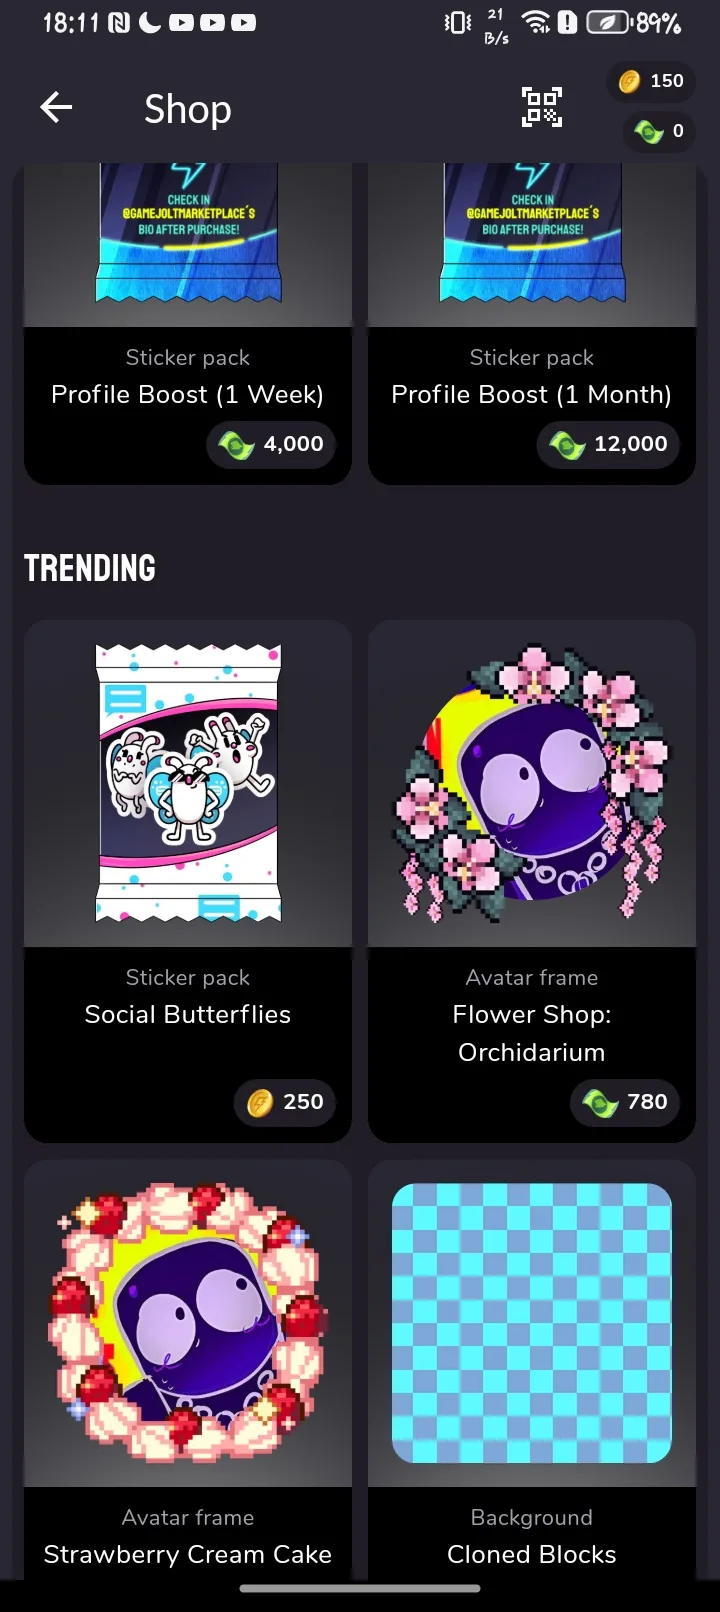Tap the Strawberry Cream Cake label
Screen dimensions: 720x1612
pos(188,1554)
